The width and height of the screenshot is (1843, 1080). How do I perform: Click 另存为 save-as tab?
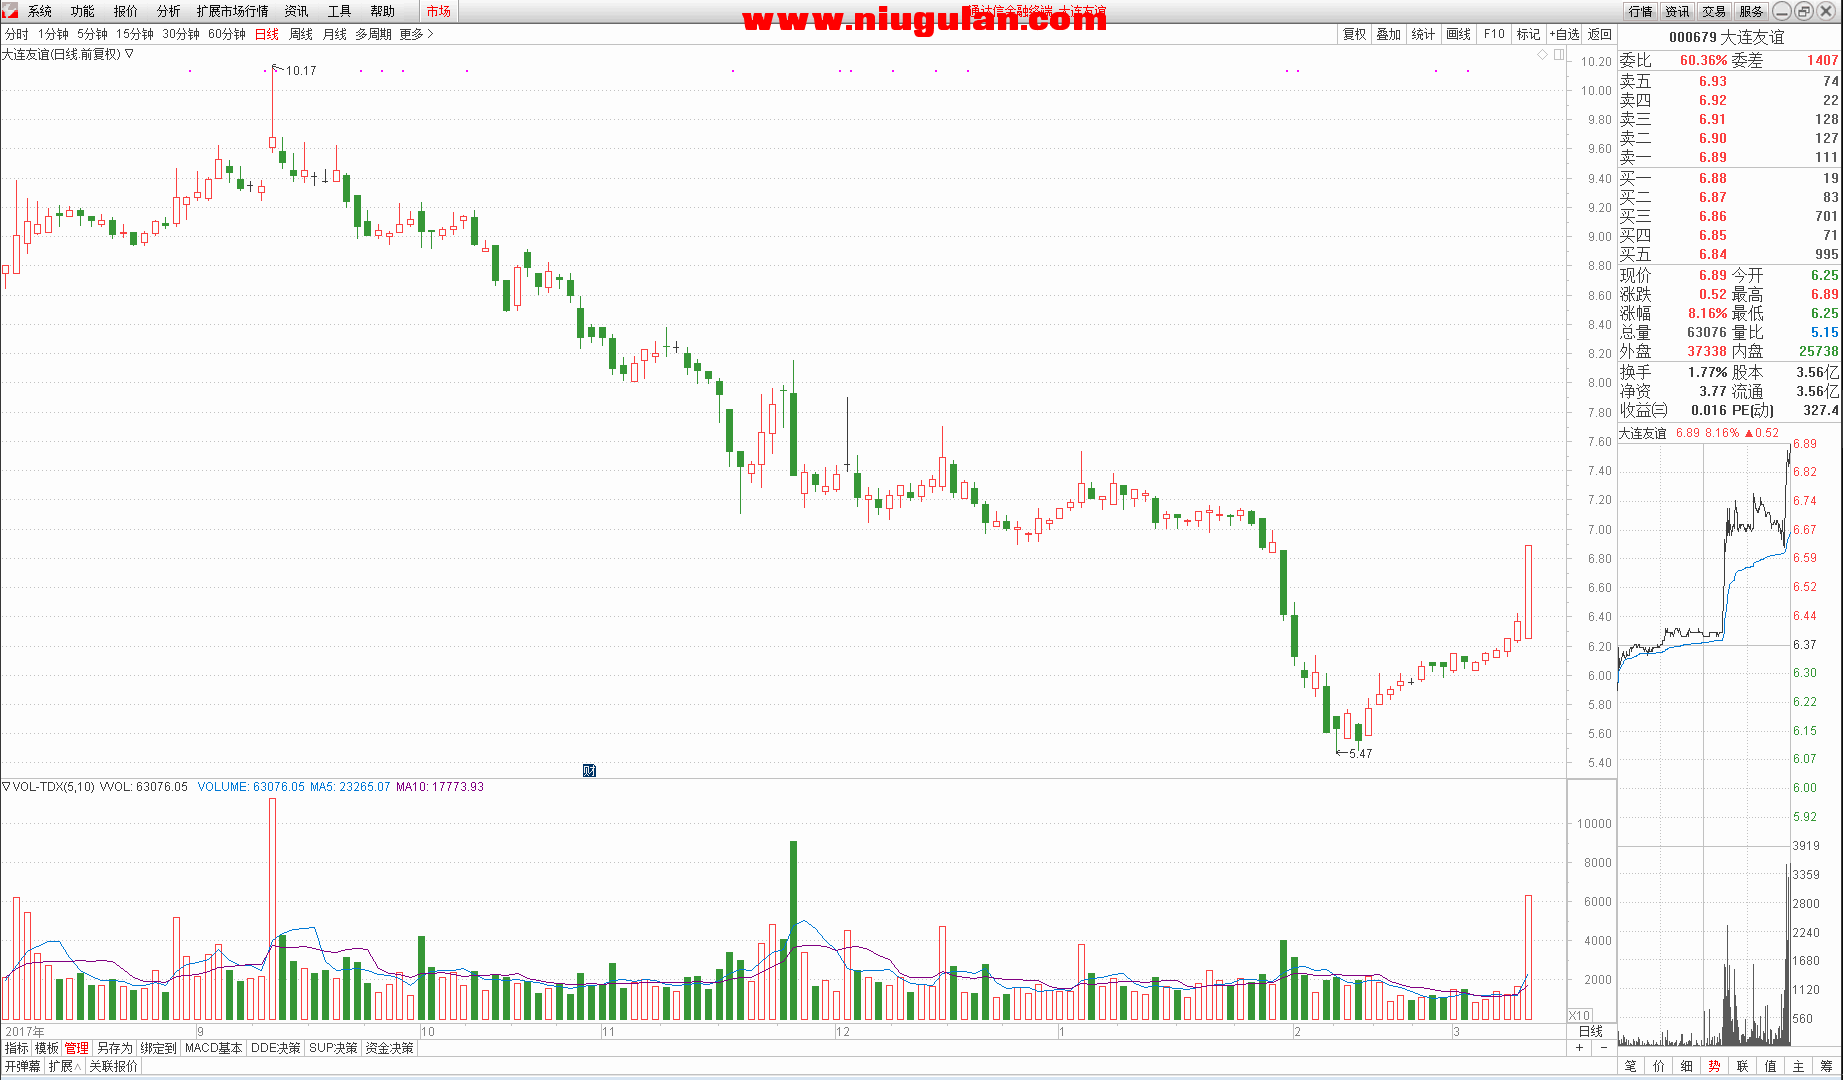click(x=115, y=1048)
